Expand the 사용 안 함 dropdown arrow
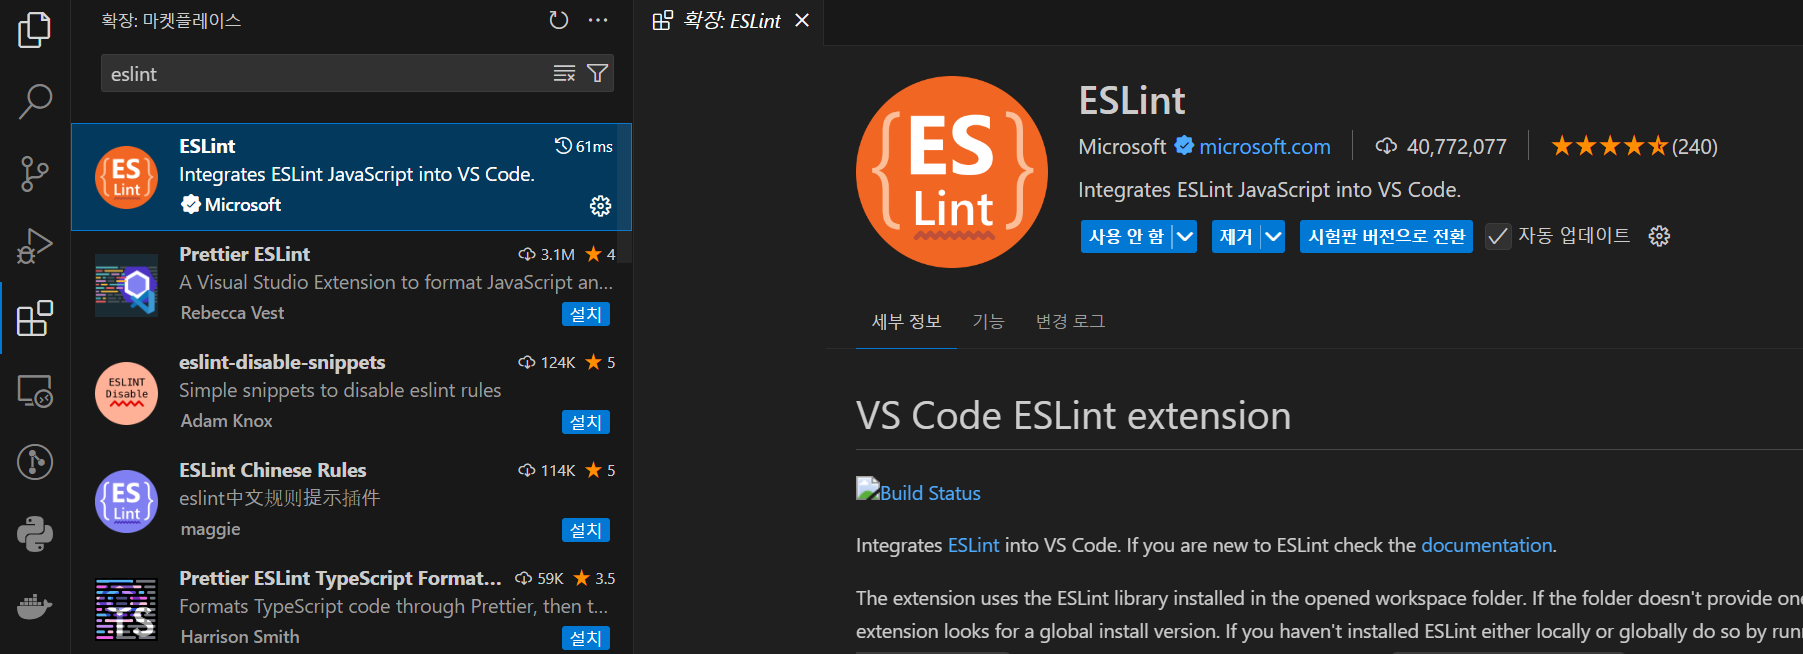This screenshot has width=1803, height=654. coord(1185,236)
